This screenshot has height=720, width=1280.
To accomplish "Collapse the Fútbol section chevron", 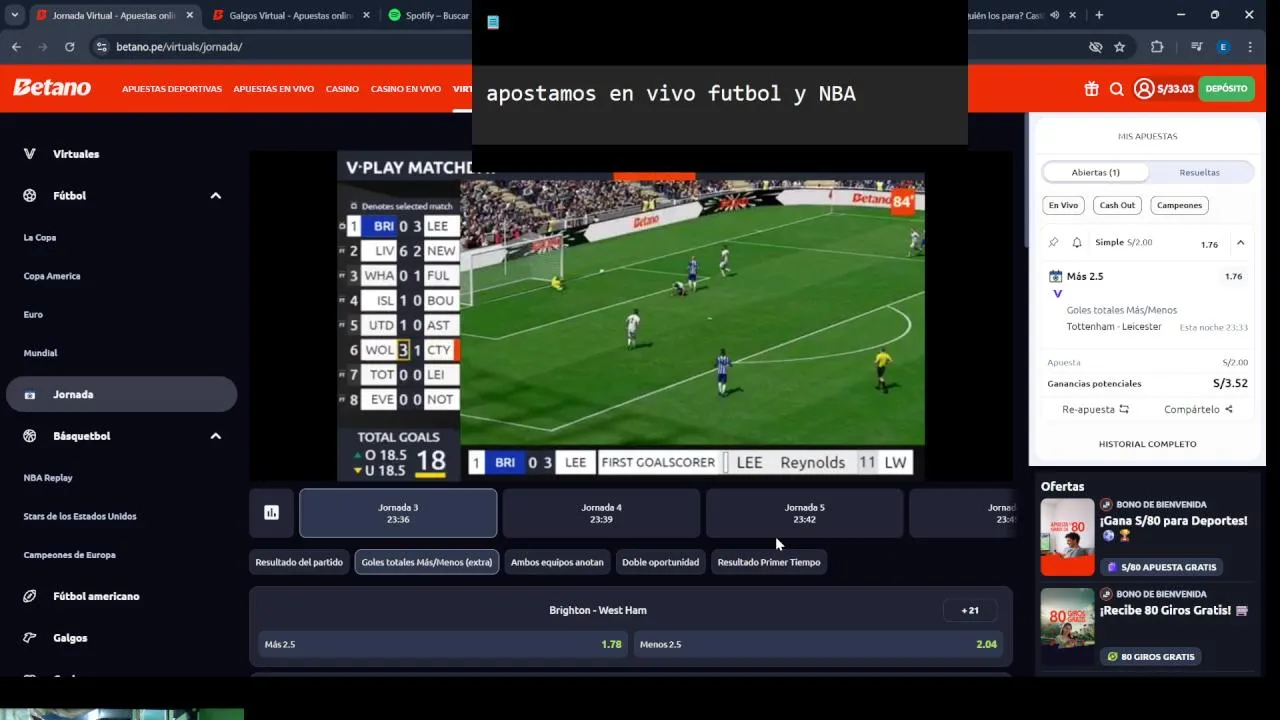I will coord(215,196).
